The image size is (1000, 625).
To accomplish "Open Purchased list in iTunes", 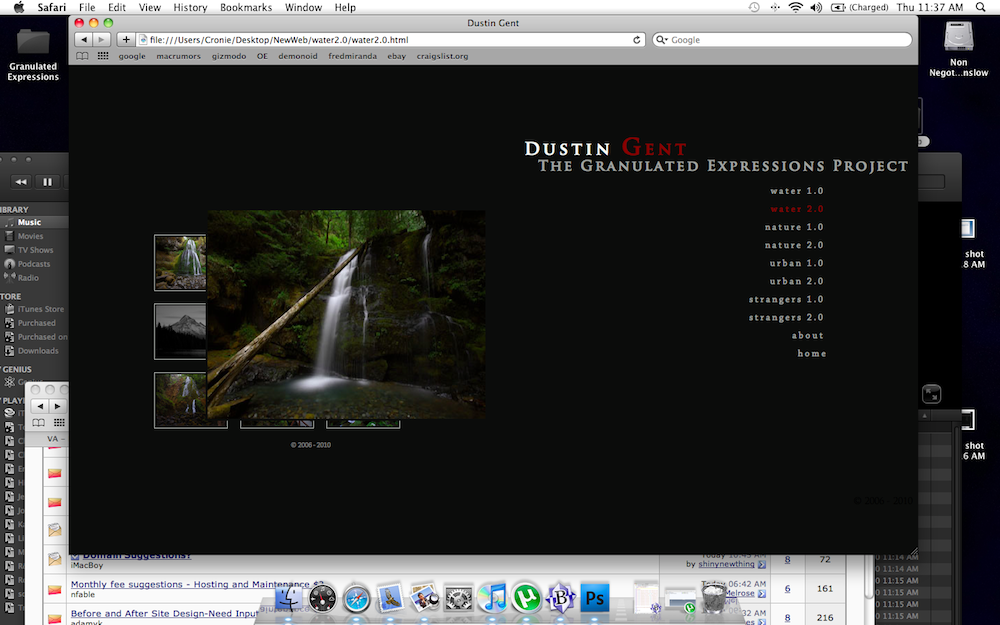I will click(x=36, y=323).
